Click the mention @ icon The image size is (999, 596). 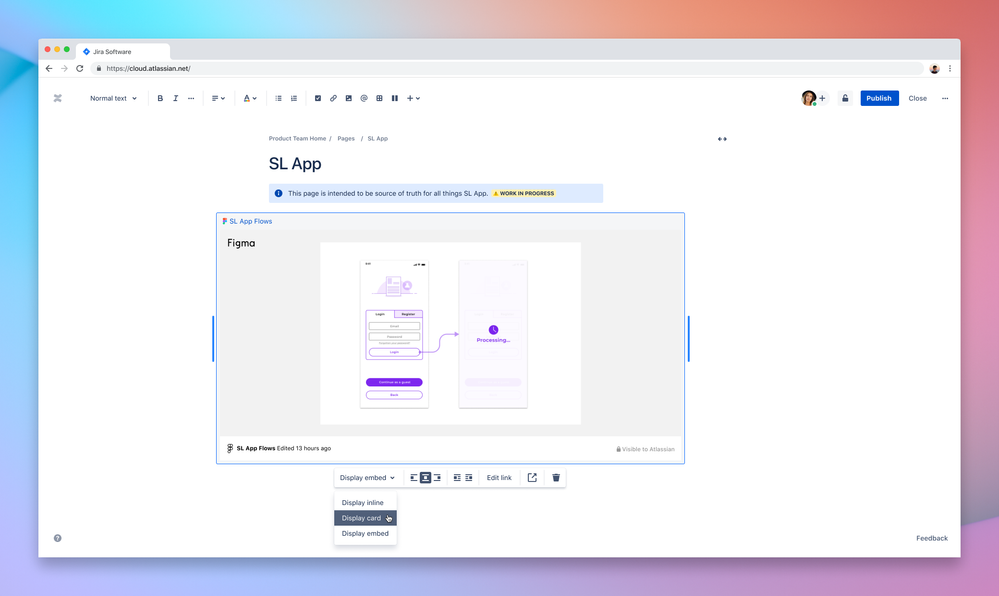pyautogui.click(x=364, y=98)
